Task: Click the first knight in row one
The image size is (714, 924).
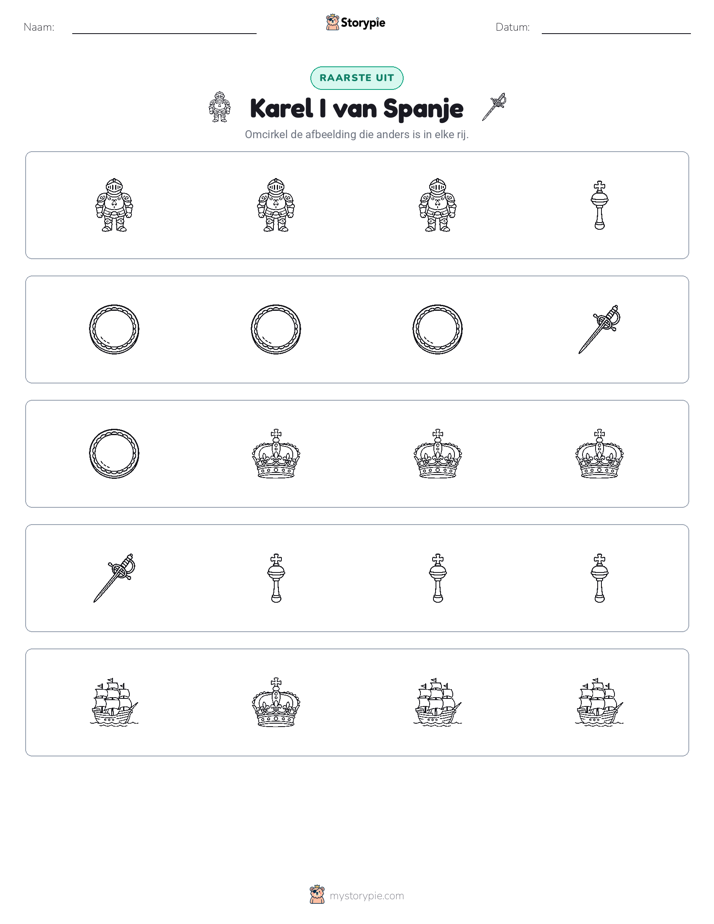Action: click(114, 205)
